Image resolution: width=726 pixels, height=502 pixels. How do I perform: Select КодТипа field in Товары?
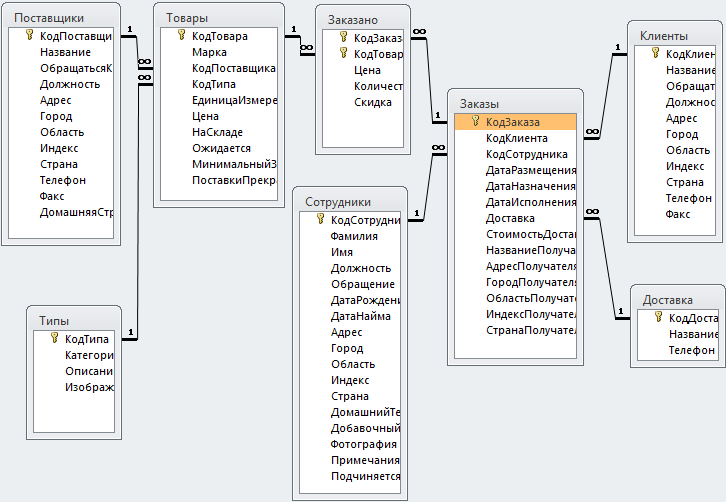pyautogui.click(x=219, y=84)
